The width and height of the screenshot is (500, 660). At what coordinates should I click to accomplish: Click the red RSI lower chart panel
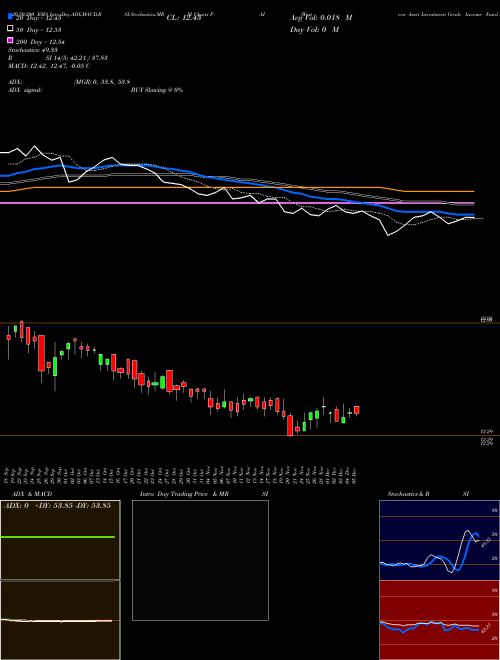(439, 620)
